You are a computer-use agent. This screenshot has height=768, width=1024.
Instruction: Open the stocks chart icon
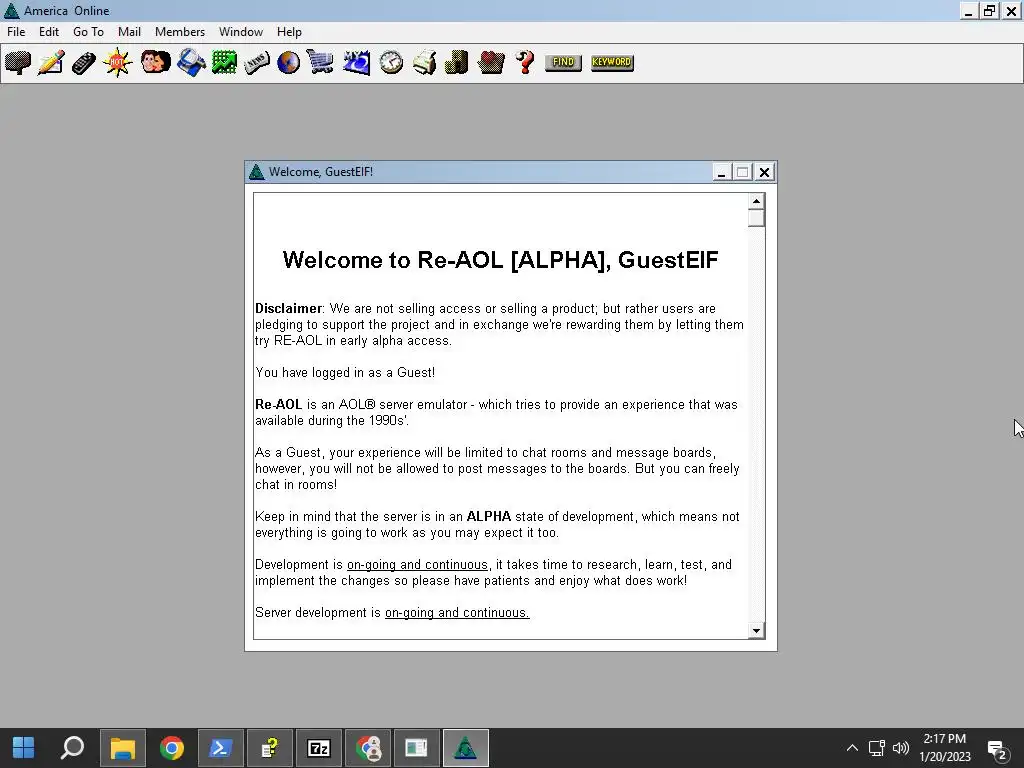[x=224, y=63]
